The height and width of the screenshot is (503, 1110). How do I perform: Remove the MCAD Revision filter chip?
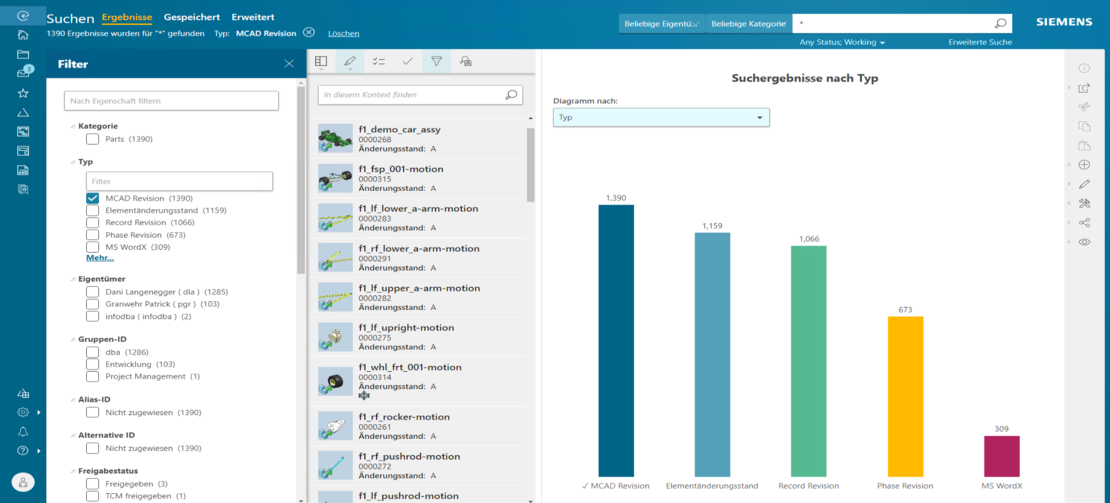point(309,33)
